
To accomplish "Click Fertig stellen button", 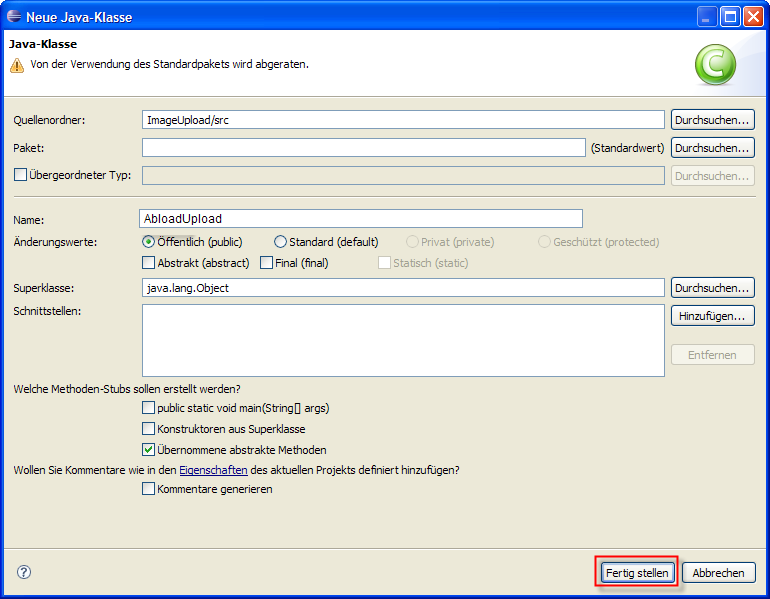I will (x=637, y=573).
